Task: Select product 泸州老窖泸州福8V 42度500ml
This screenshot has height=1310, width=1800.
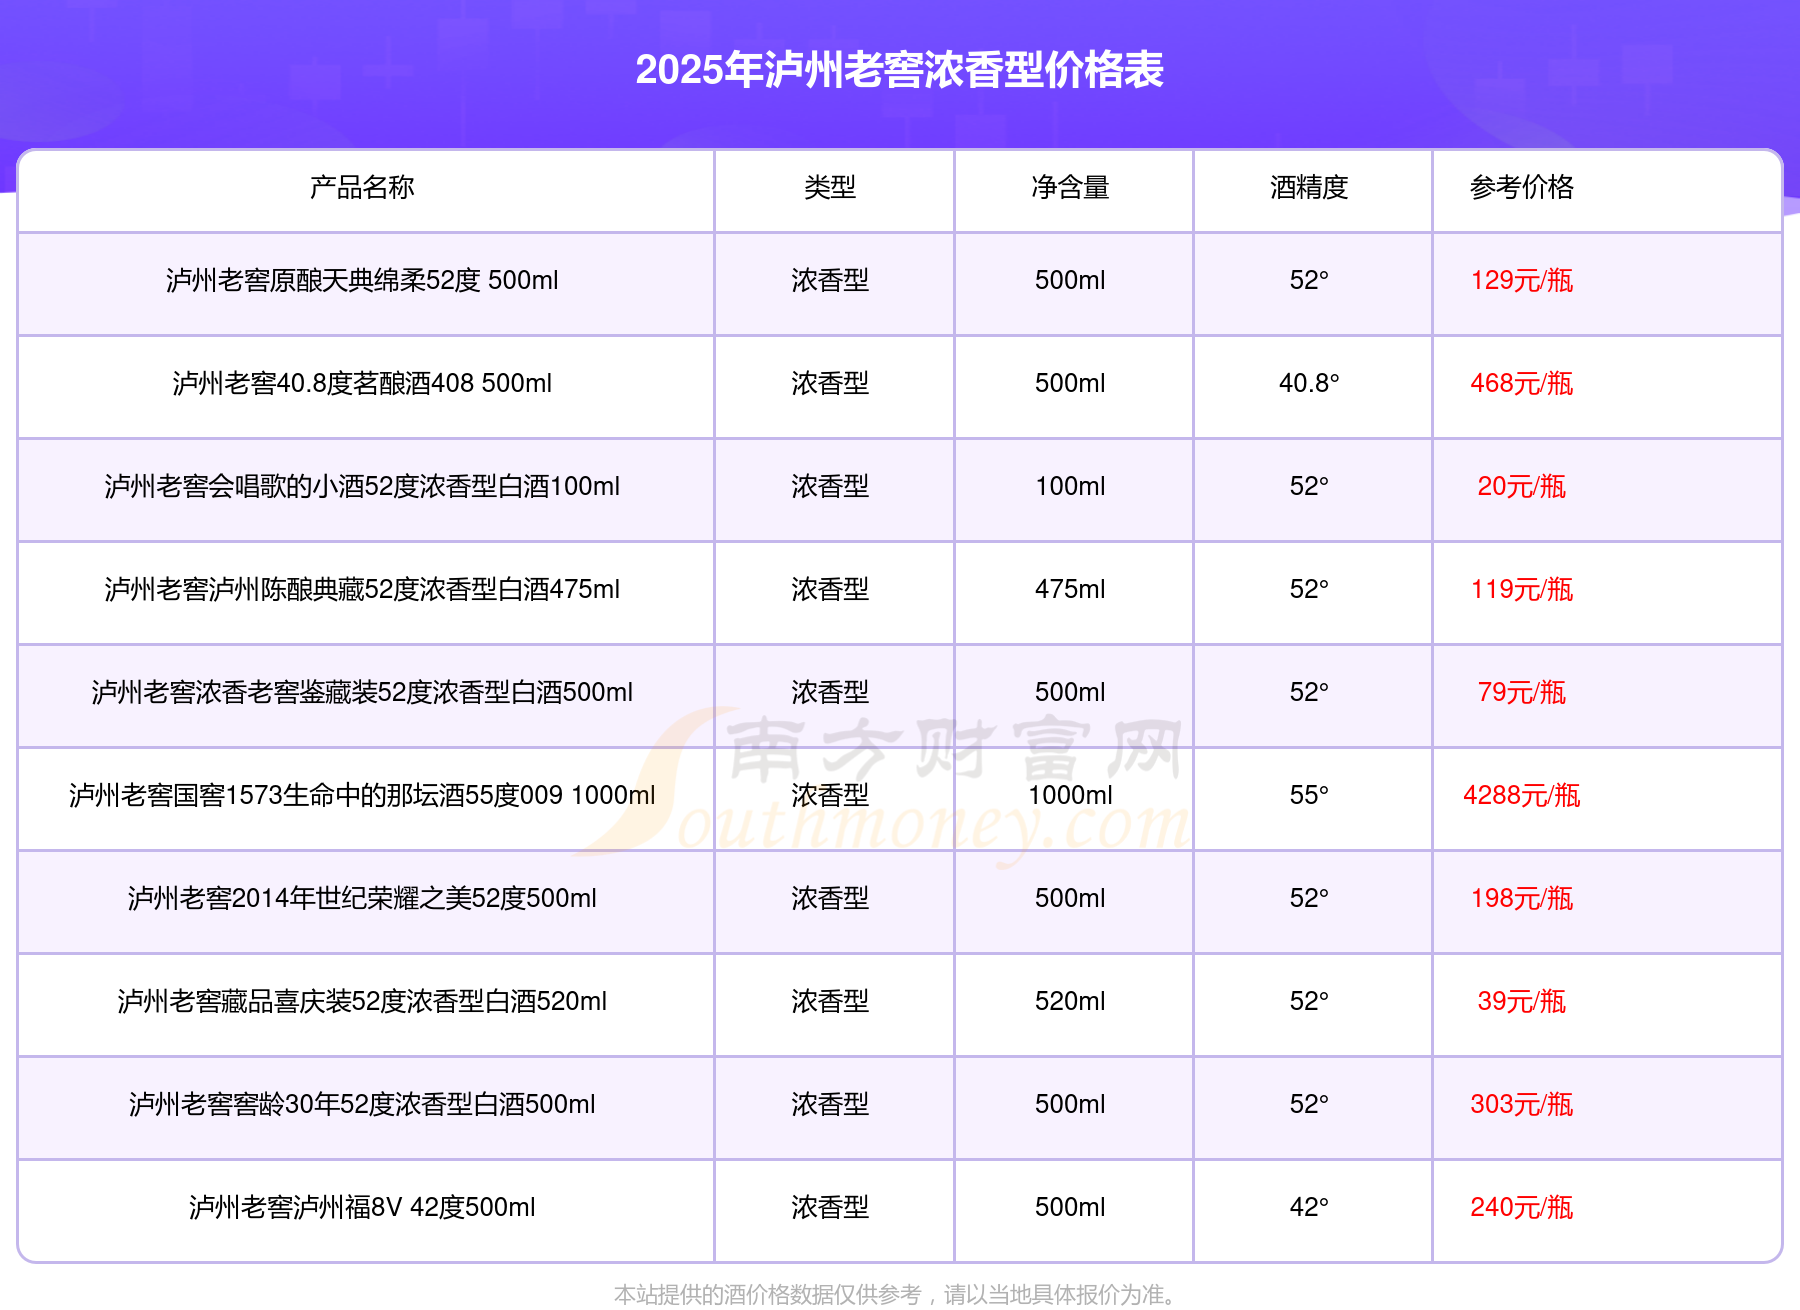Action: click(362, 1207)
